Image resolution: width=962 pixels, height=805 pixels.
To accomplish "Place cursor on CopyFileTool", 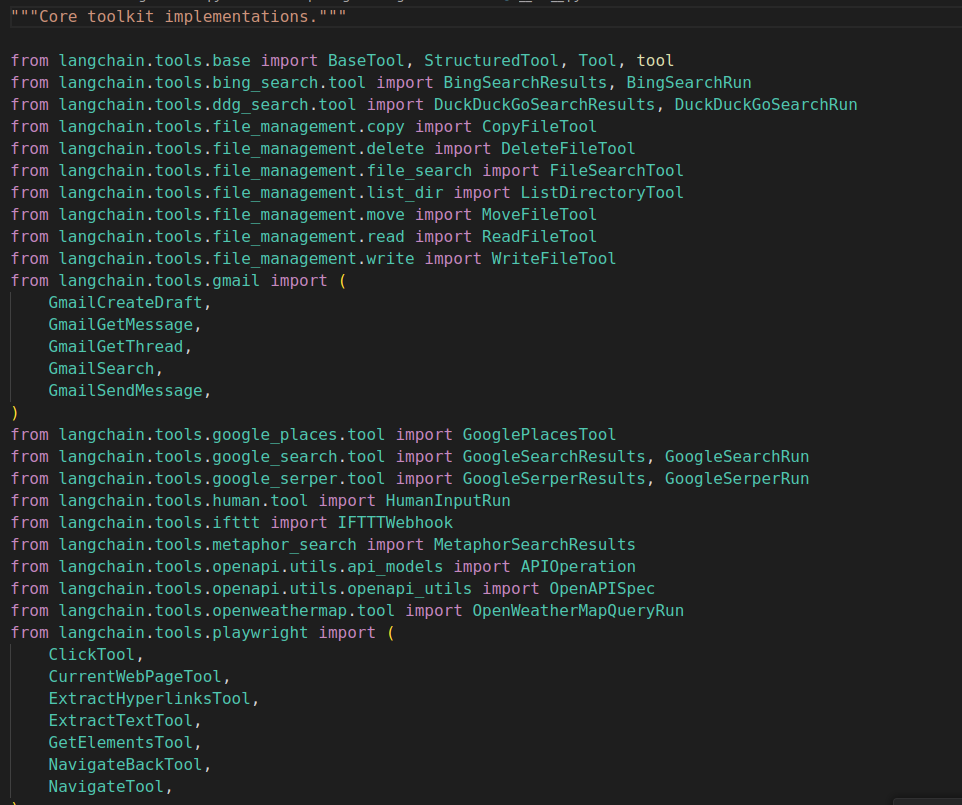I will click(x=539, y=127).
